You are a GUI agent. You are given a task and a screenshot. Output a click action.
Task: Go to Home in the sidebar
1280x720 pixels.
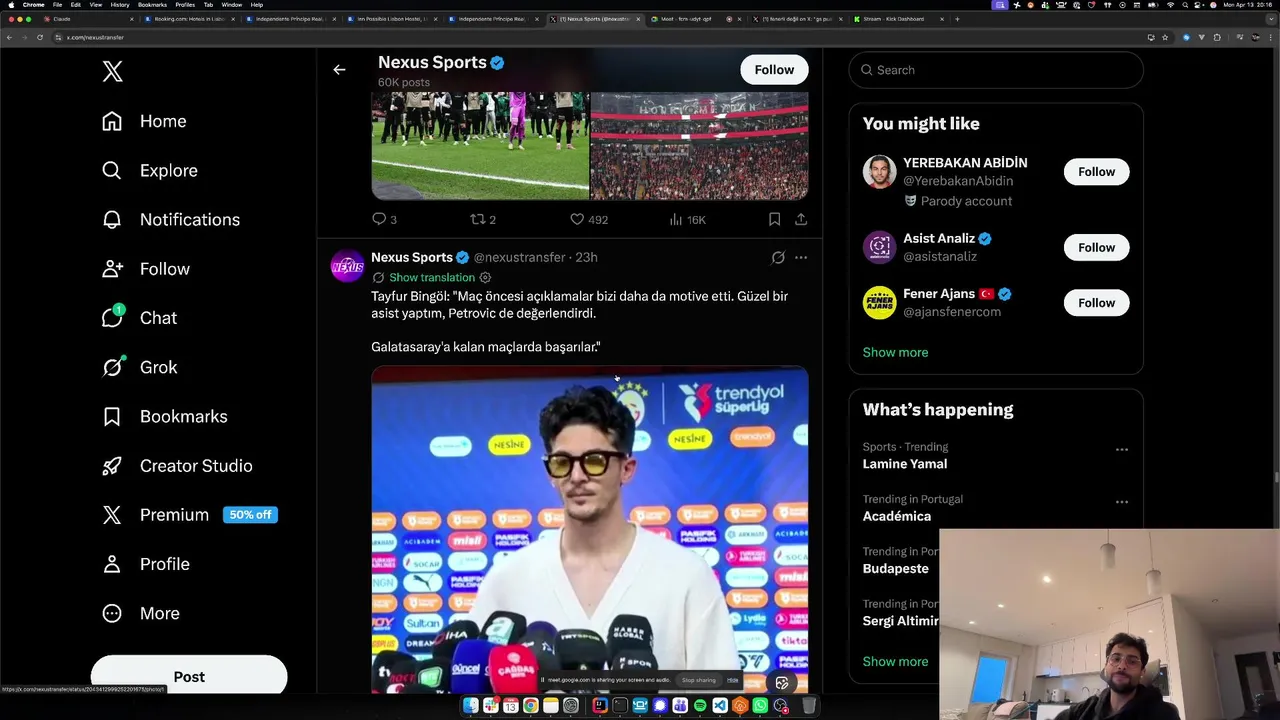[144, 121]
